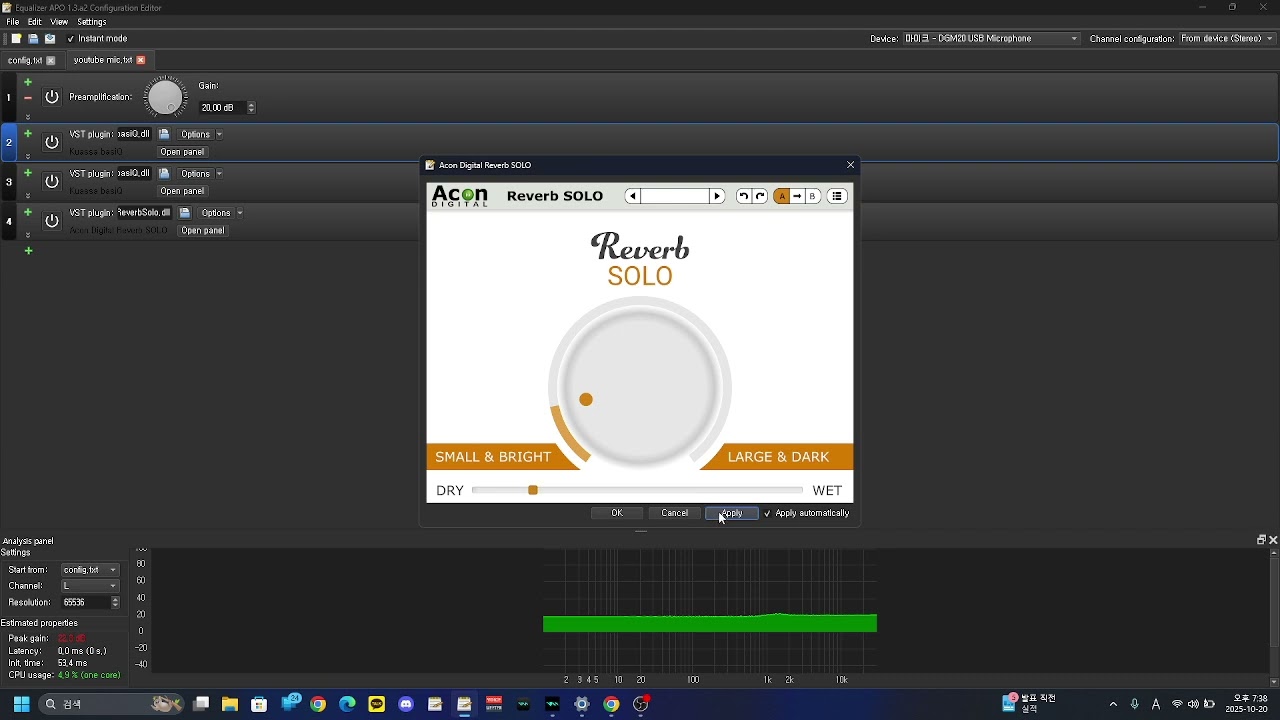Close the youtube mic.txt tab

tap(141, 61)
